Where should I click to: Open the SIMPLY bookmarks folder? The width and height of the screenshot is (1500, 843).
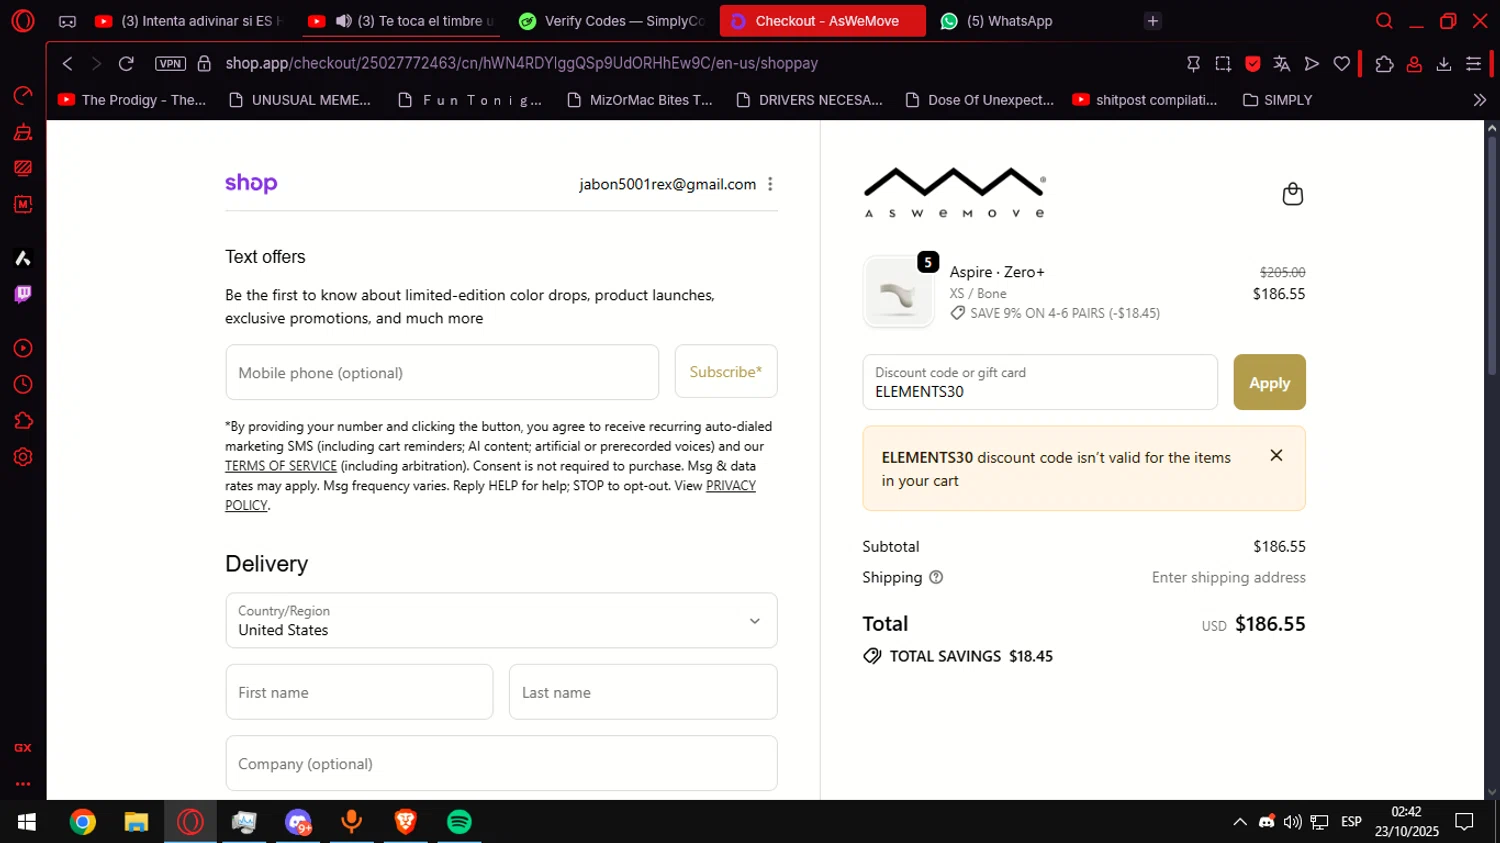tap(1277, 100)
